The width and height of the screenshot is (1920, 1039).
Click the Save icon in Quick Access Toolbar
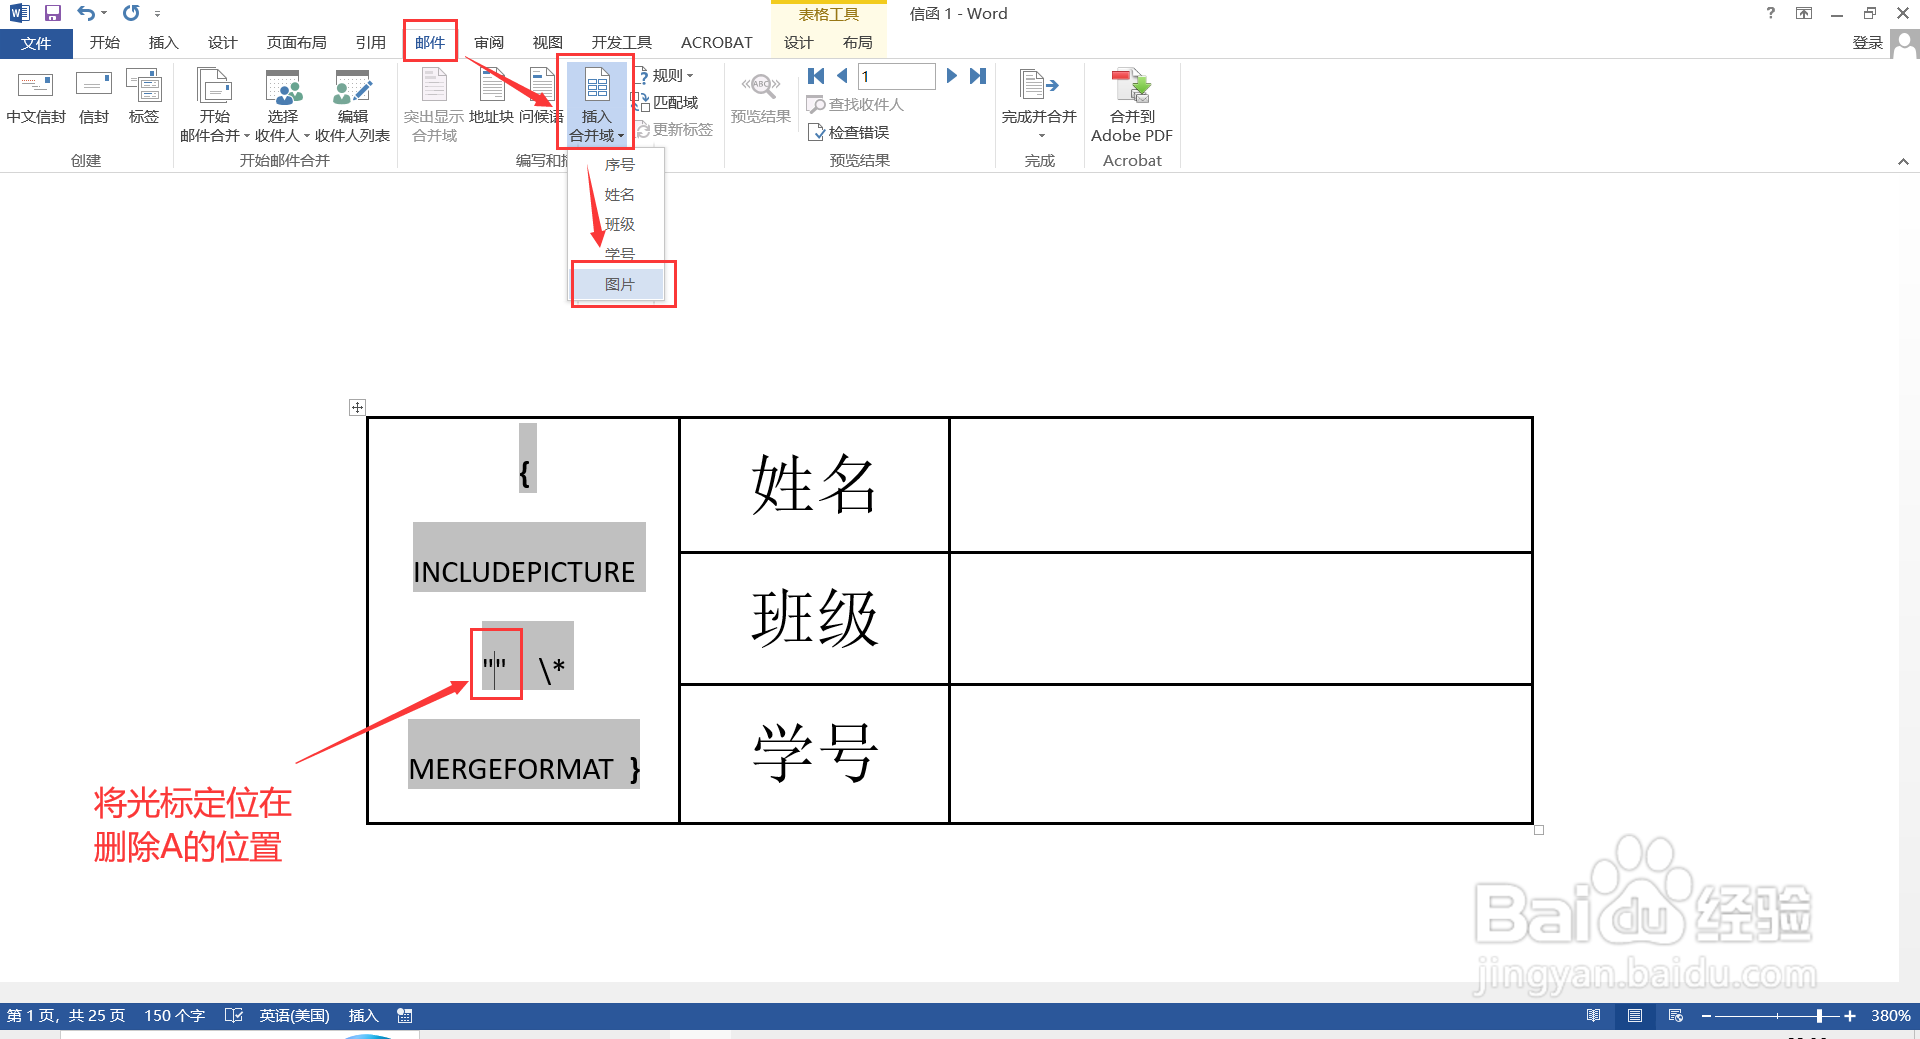coord(52,13)
